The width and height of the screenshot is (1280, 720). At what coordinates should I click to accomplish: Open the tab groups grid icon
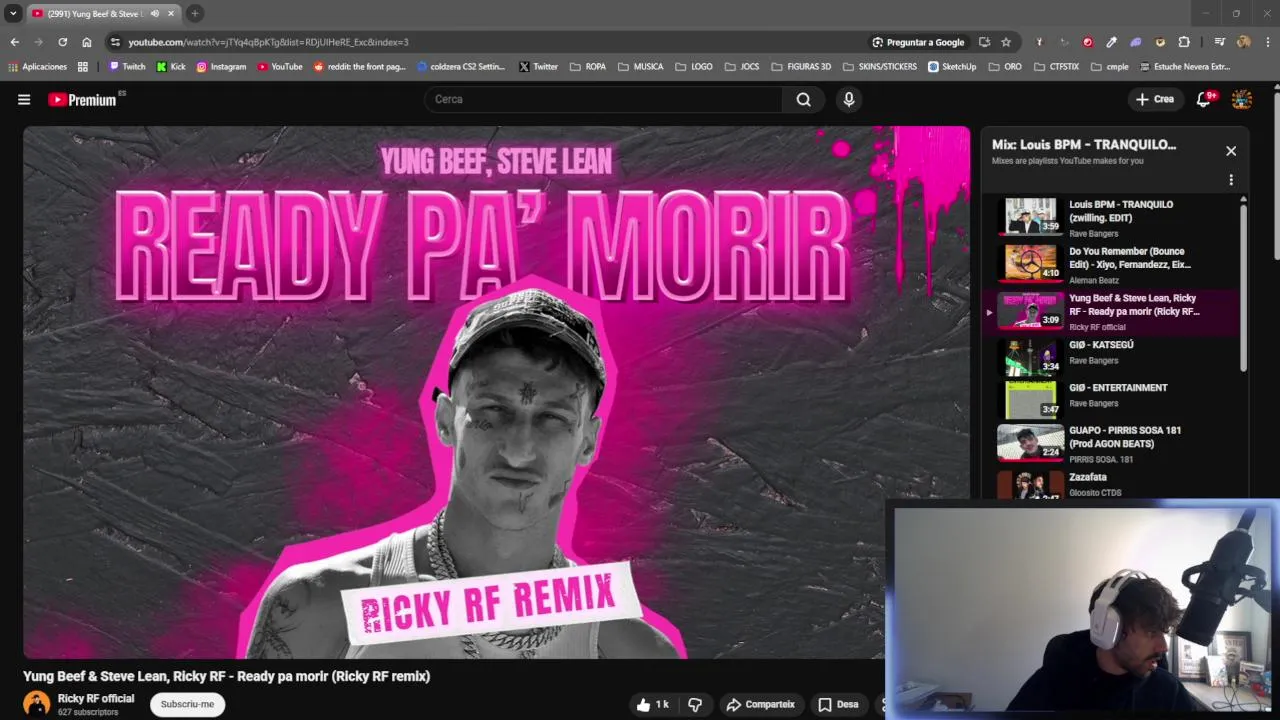click(83, 67)
